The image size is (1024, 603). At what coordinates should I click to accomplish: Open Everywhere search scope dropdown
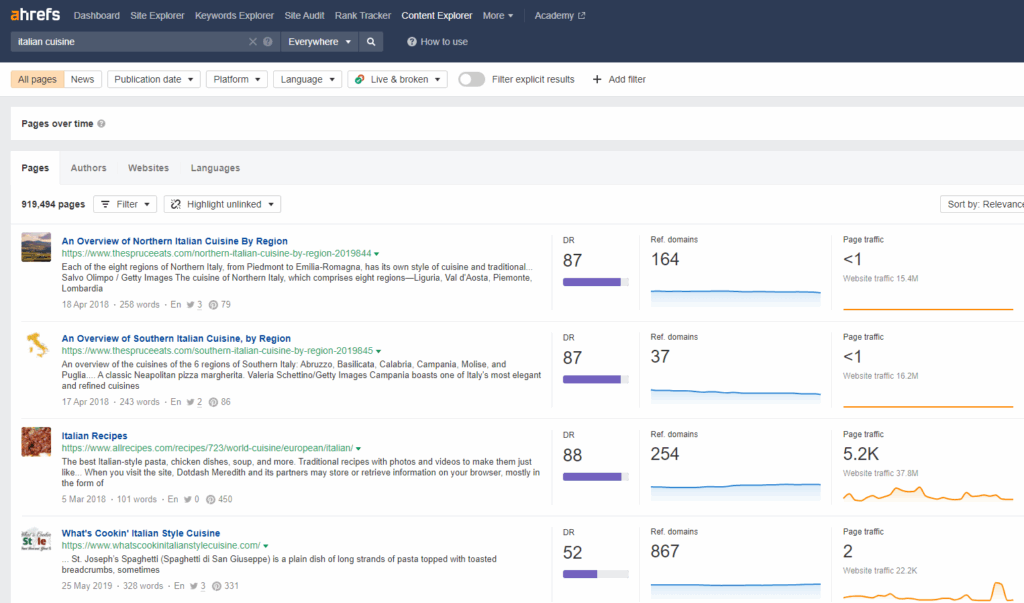[x=319, y=42]
